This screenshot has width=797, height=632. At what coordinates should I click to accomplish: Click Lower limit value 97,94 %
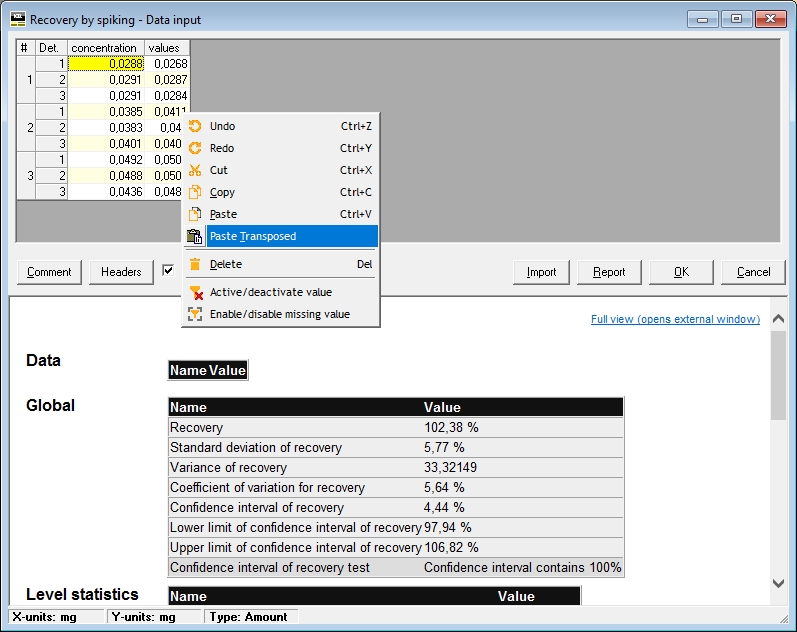448,528
